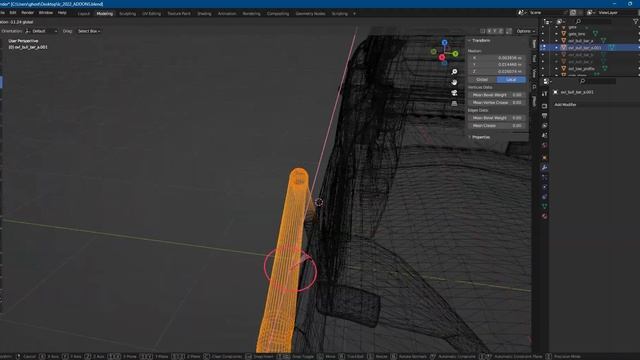
Task: Open the Particles properties tab icon
Action: point(544,177)
